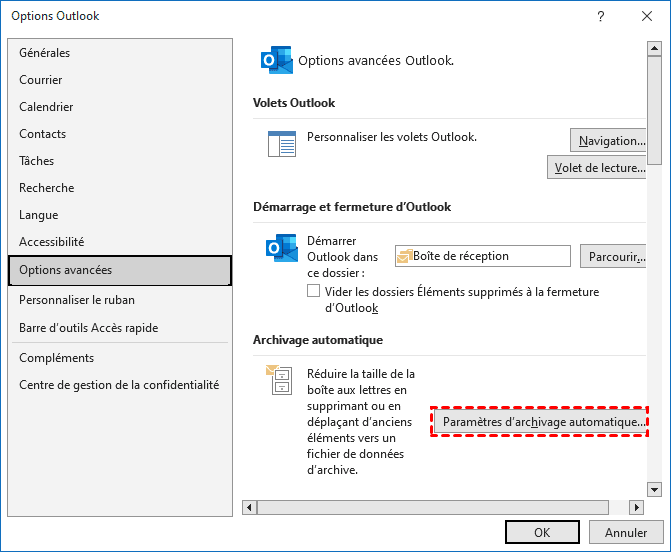Select Options avancées in sidebar

pos(120,270)
